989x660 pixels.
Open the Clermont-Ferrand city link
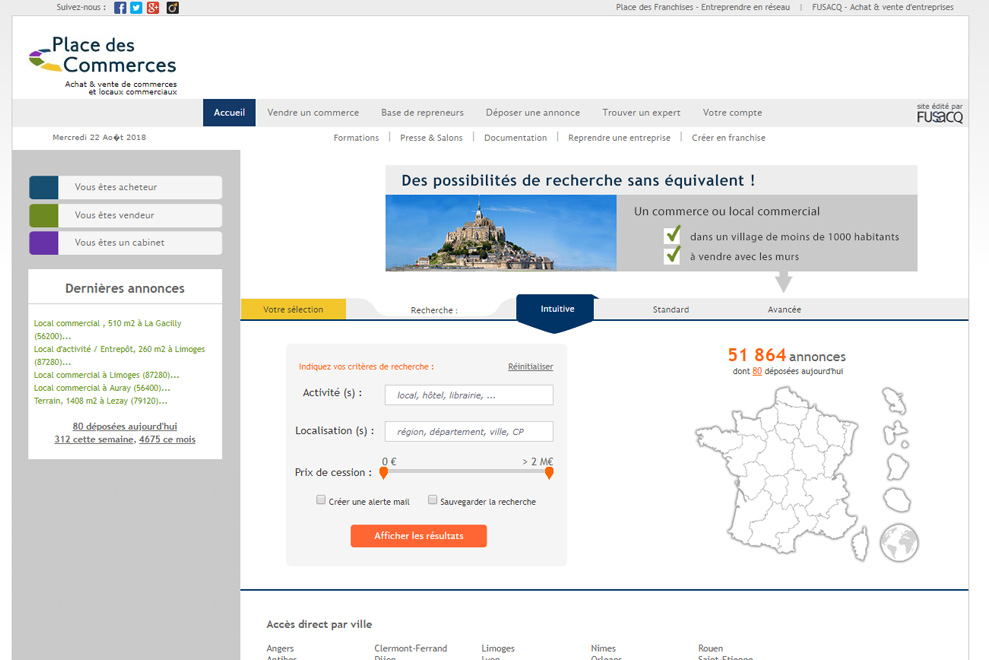[411, 648]
